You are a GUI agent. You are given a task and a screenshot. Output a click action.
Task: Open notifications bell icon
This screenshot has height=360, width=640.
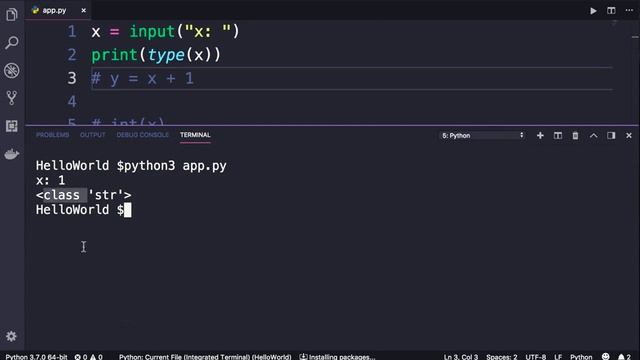pyautogui.click(x=624, y=357)
